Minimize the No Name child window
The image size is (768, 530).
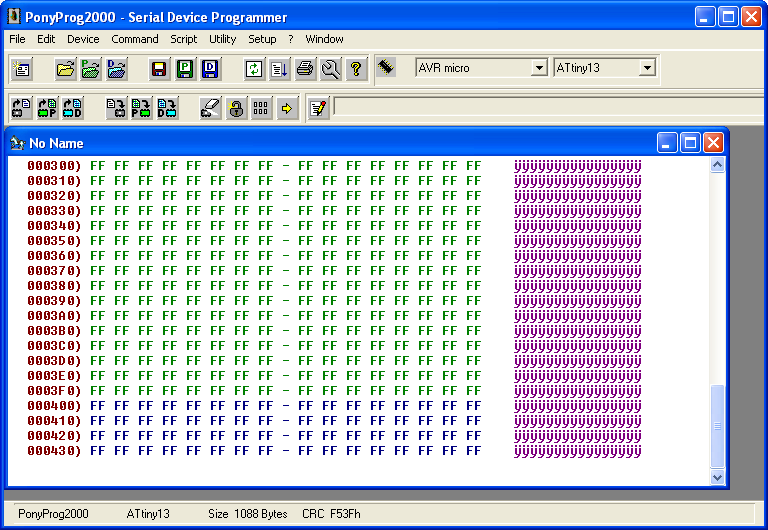[667, 143]
